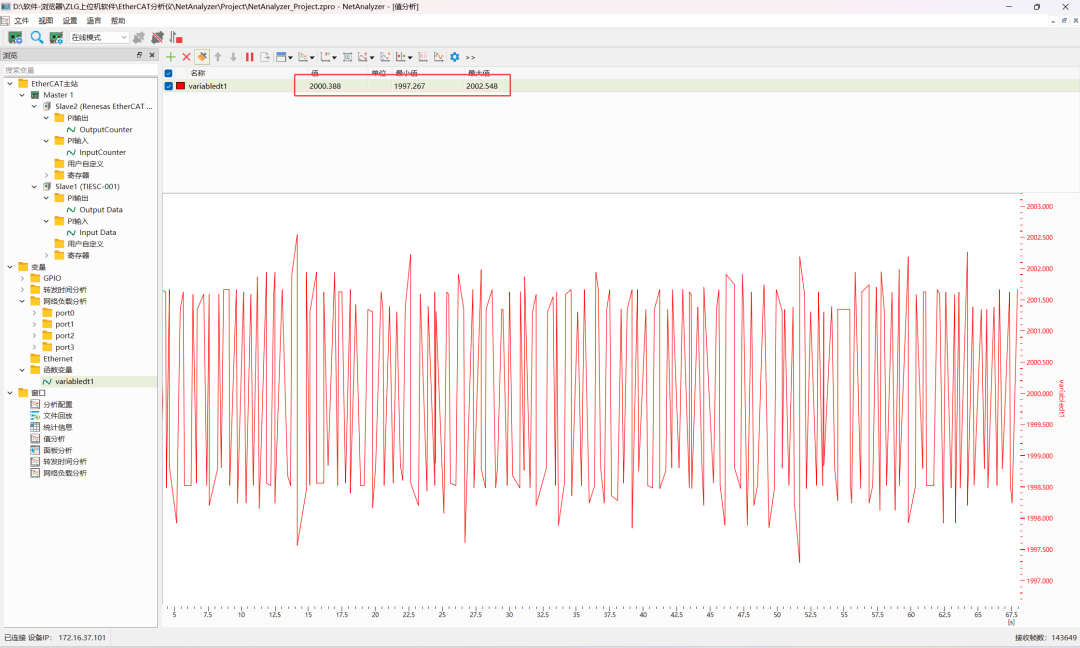Viewport: 1080px width, 648px height.
Task: Open chart settings blue gear icon
Action: 455,57
